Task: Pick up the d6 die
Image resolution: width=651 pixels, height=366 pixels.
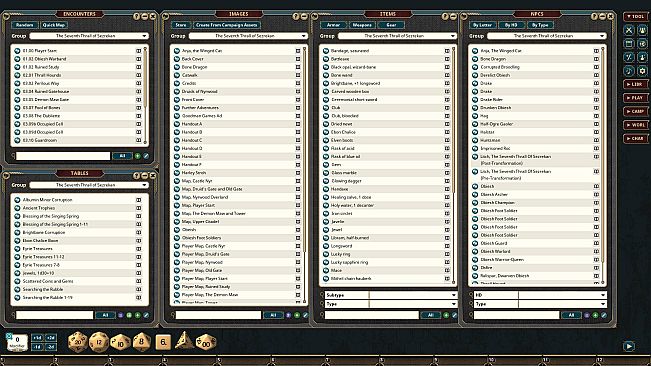Action: pos(164,342)
